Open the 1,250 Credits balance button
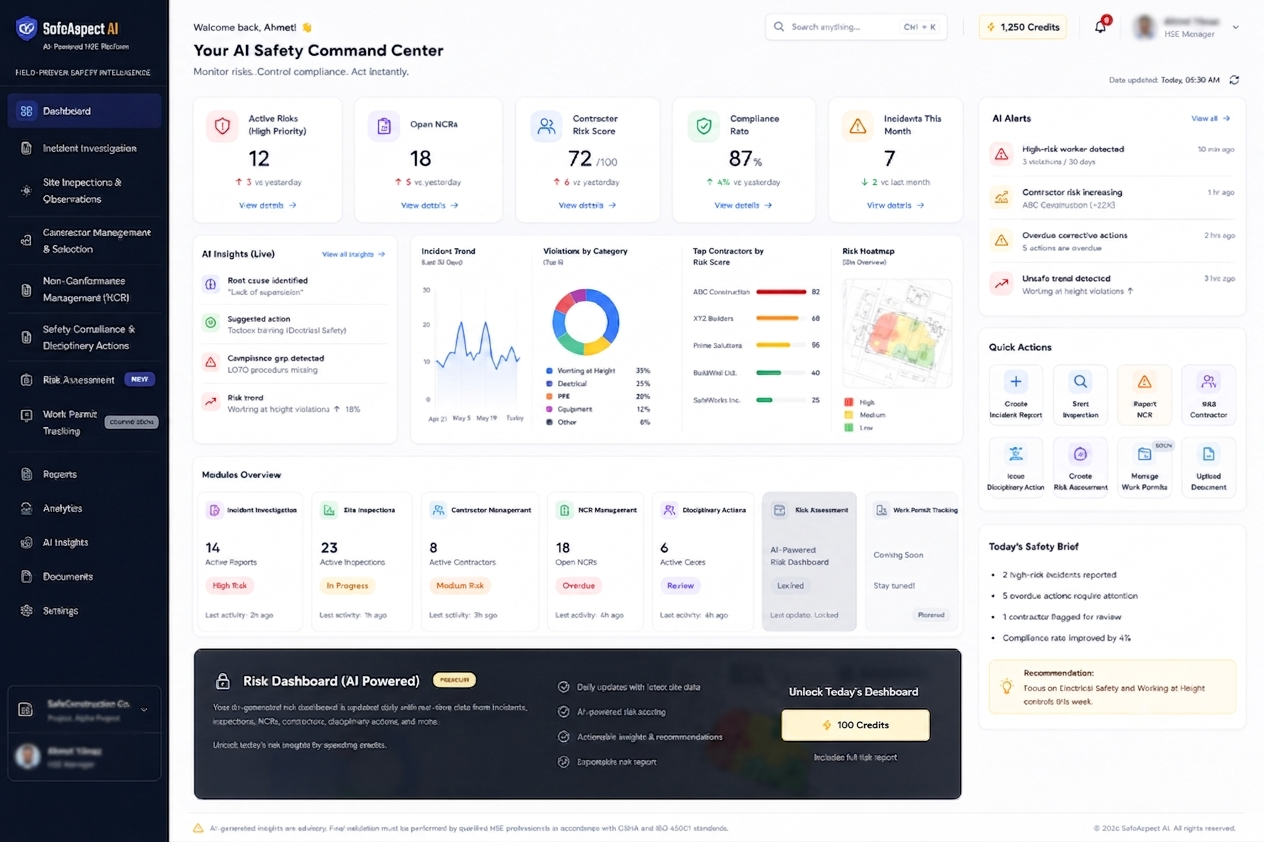Image resolution: width=1264 pixels, height=842 pixels. [x=1022, y=27]
